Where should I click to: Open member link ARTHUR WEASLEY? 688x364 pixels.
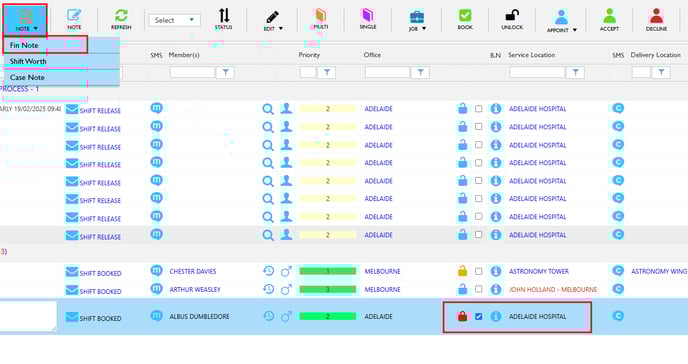[x=195, y=289]
